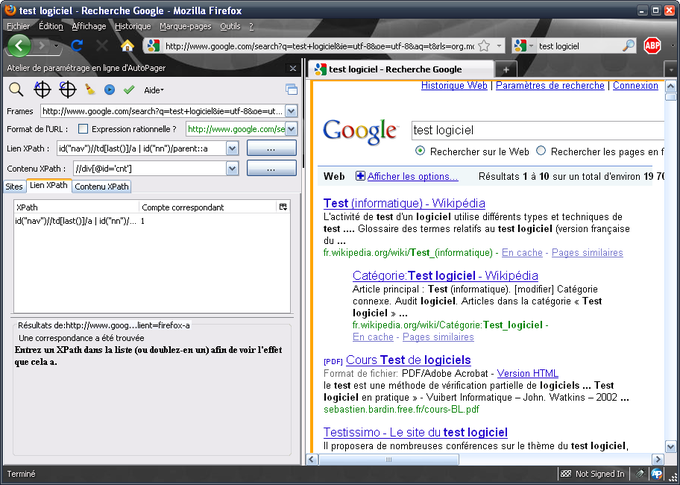680x485 pixels.
Task: Close the AutoPager workshop sidebar
Action: tap(293, 69)
